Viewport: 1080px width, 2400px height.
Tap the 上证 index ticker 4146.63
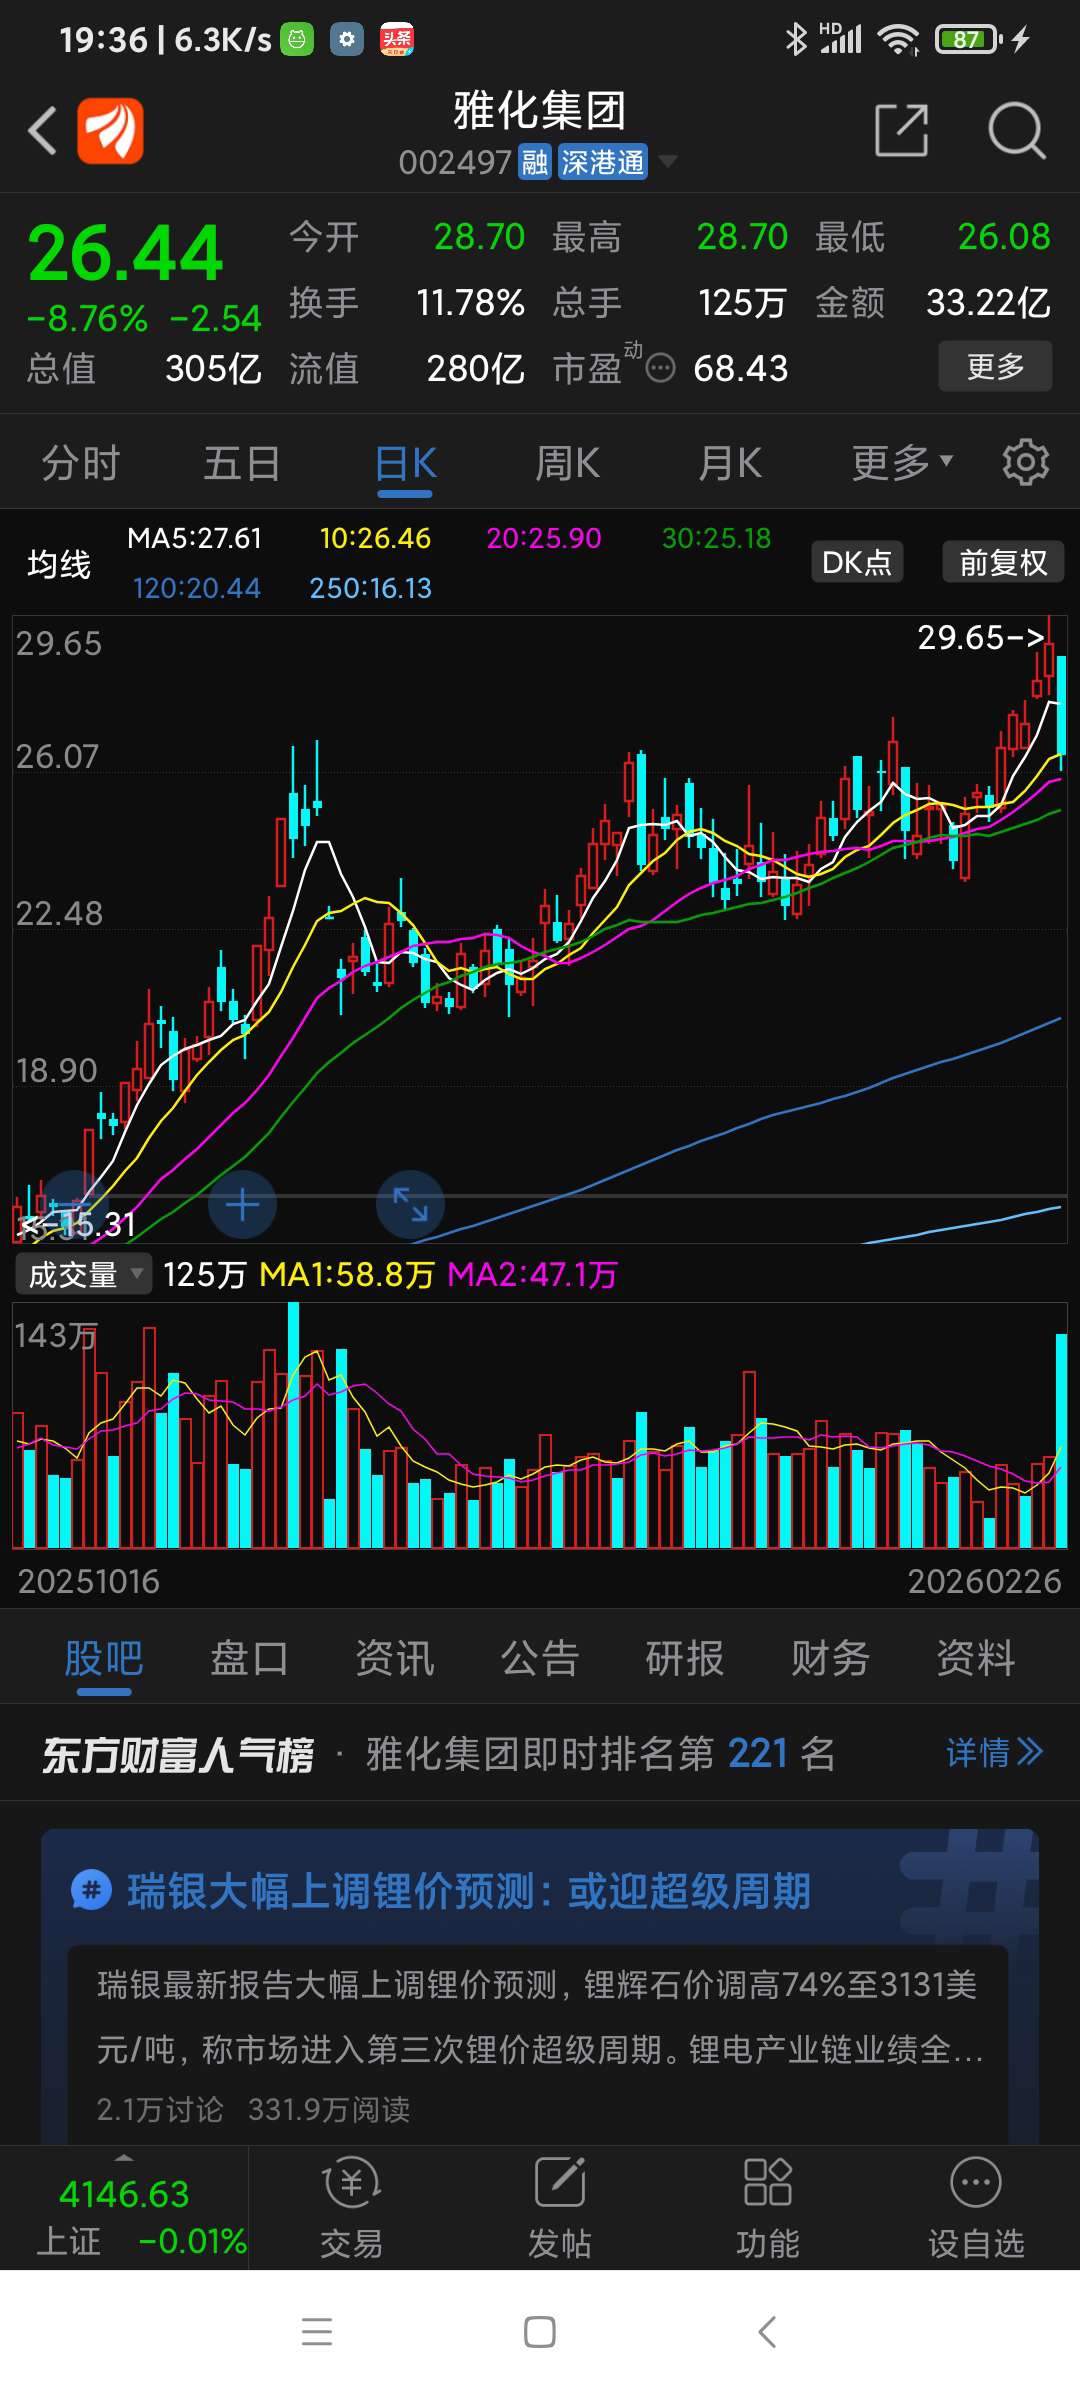point(124,2194)
